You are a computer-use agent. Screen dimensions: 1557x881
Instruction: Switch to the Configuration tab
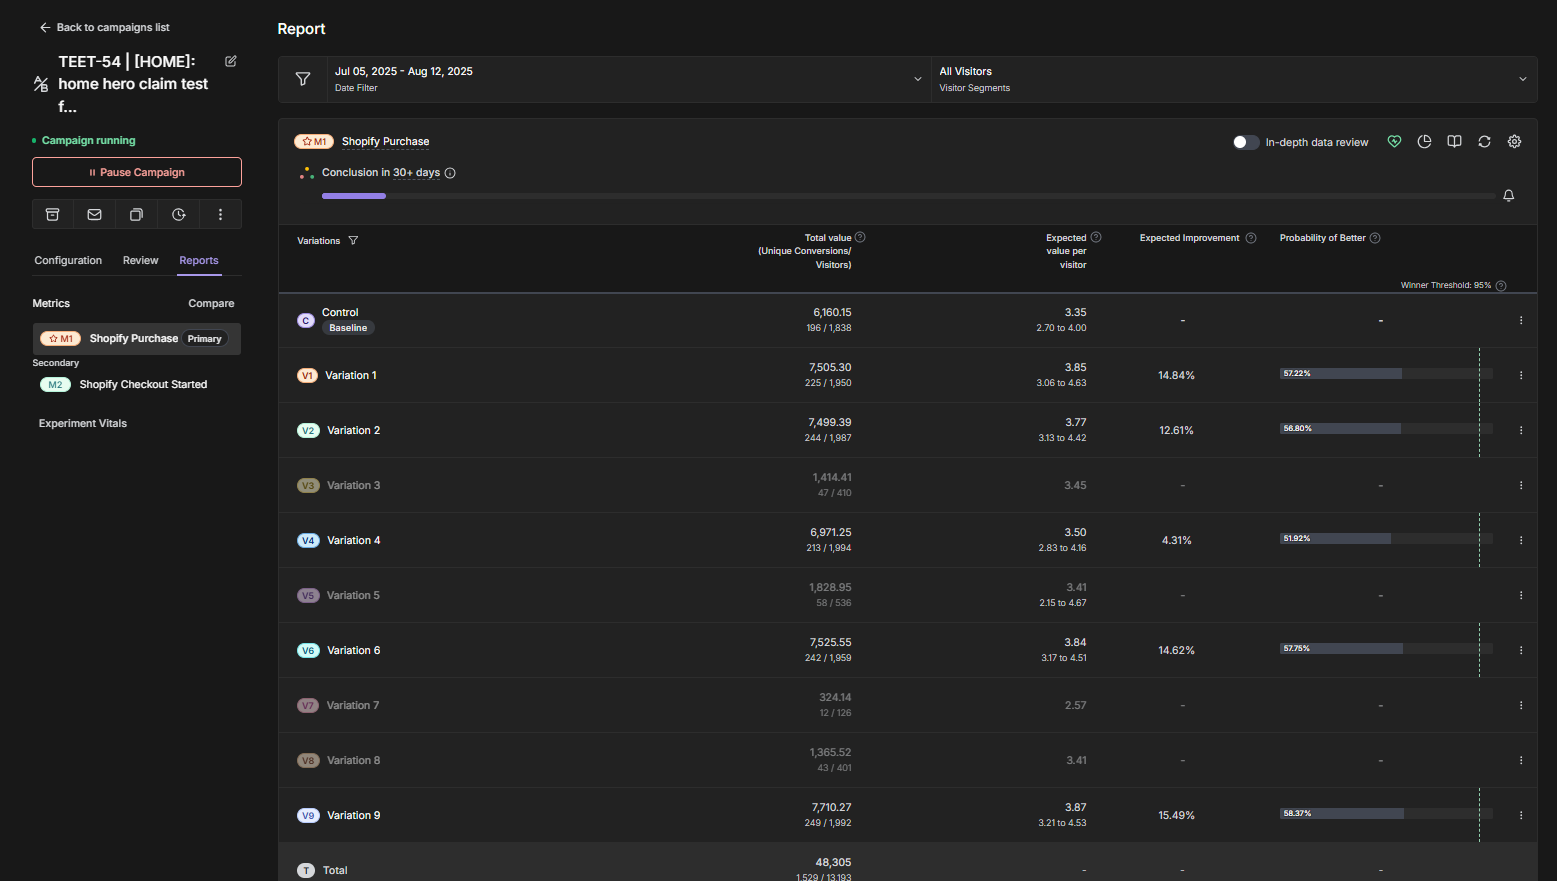click(x=67, y=260)
